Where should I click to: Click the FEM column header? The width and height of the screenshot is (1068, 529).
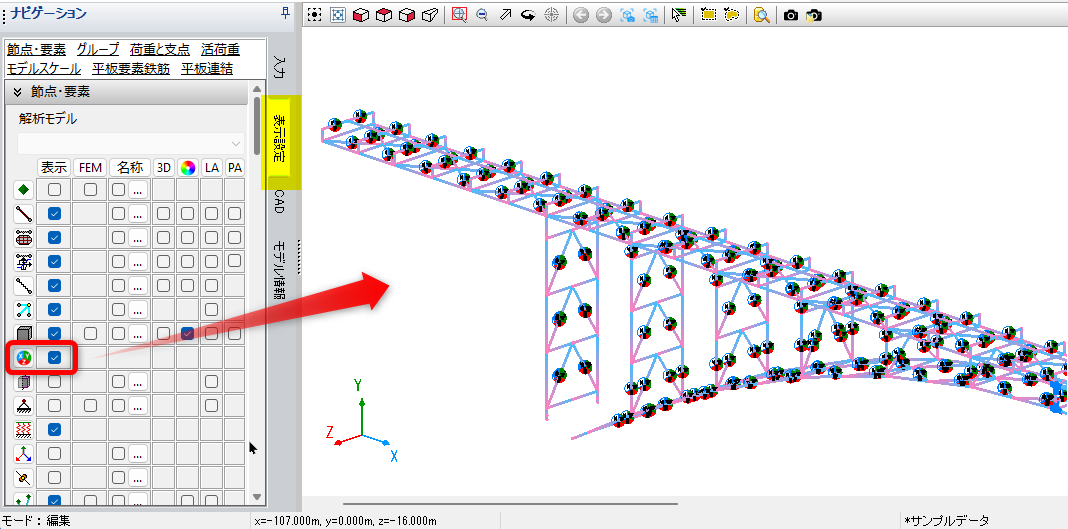90,167
